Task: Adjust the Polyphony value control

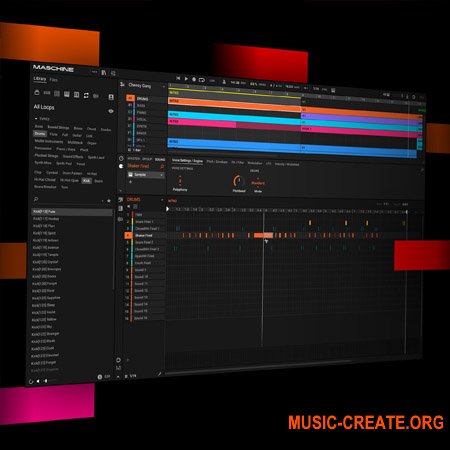Action: (180, 181)
